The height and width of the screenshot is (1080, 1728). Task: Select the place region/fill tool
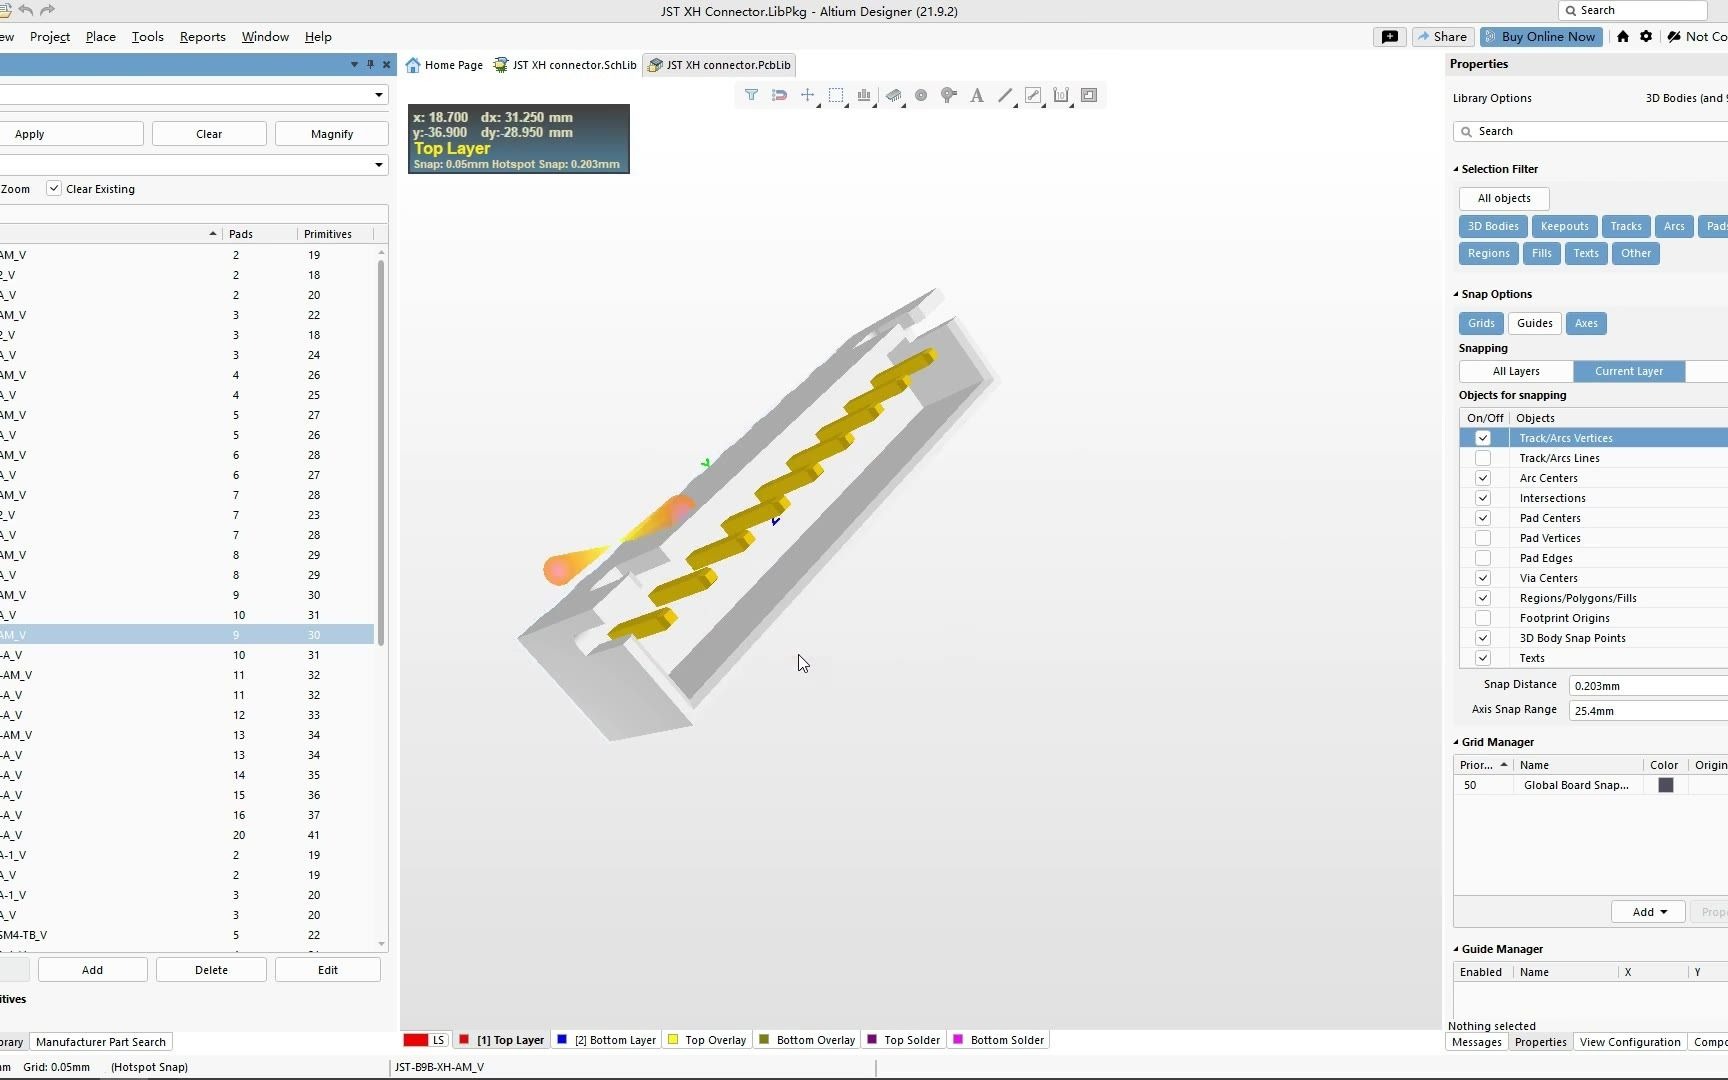[1089, 95]
